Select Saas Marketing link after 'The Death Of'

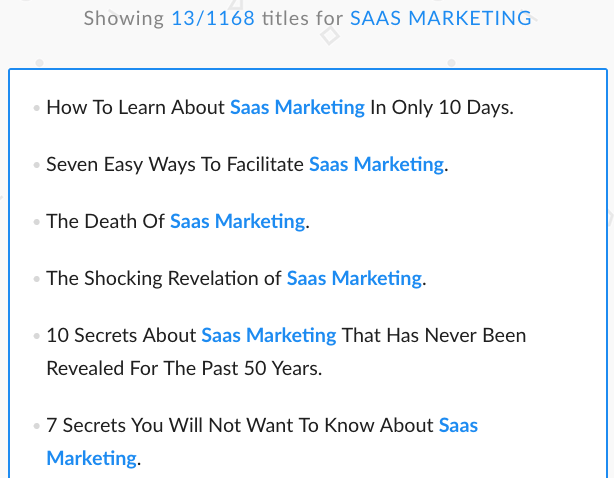(237, 221)
